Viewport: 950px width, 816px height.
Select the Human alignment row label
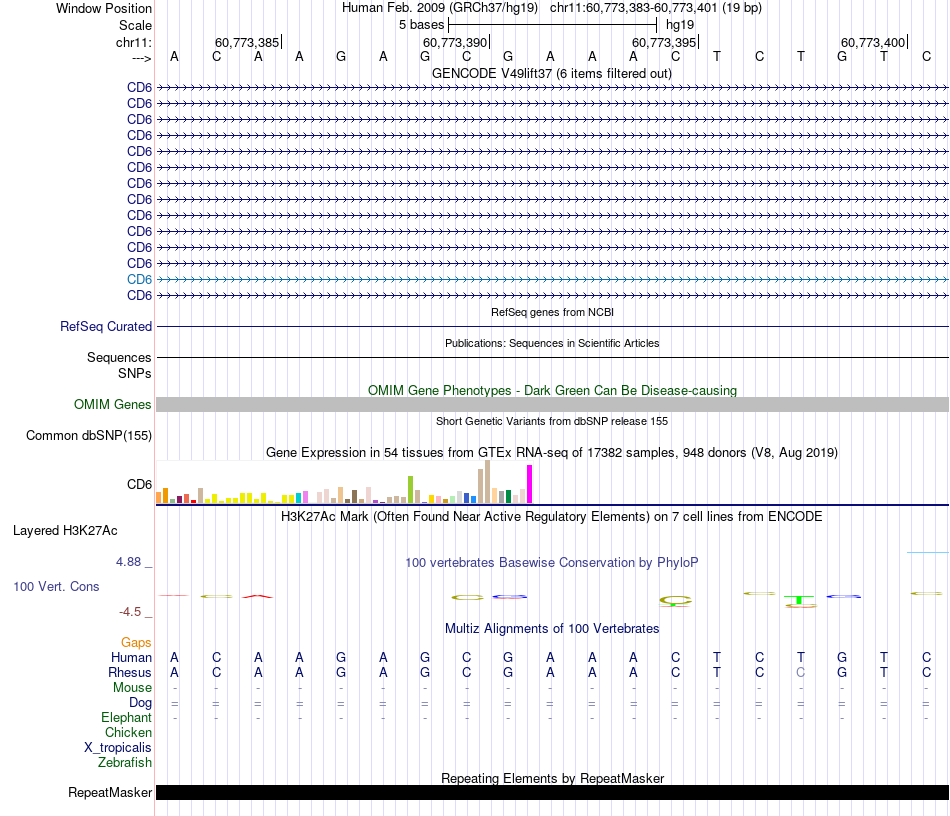pos(131,657)
